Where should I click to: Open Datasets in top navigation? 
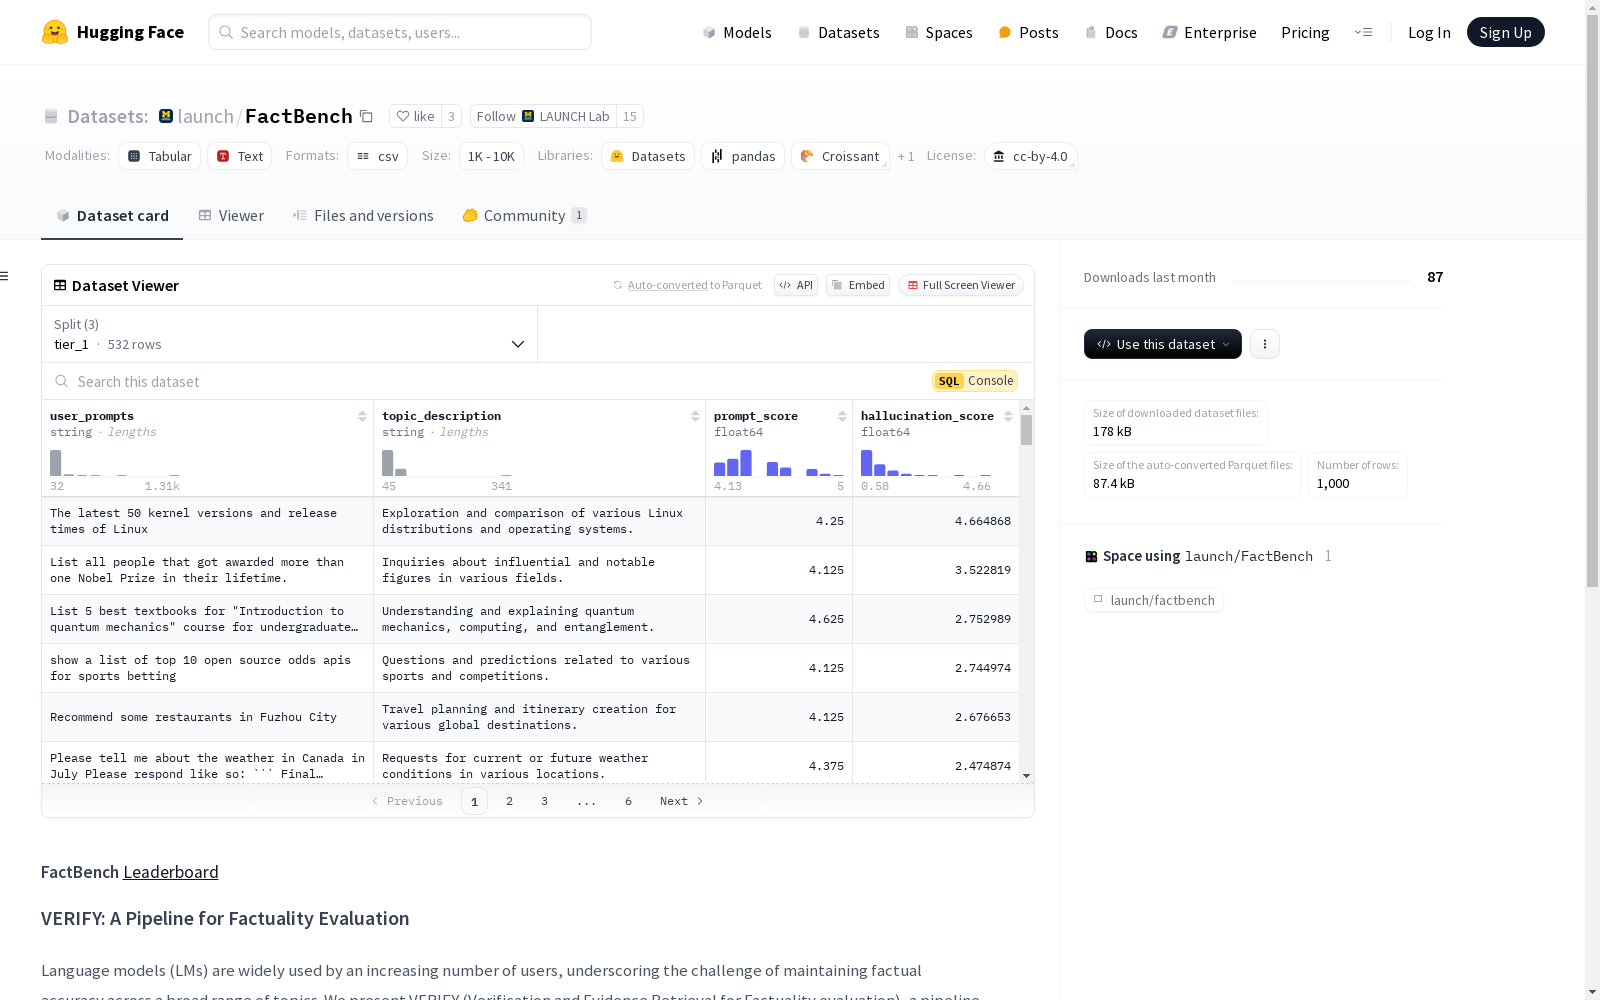[x=838, y=32]
